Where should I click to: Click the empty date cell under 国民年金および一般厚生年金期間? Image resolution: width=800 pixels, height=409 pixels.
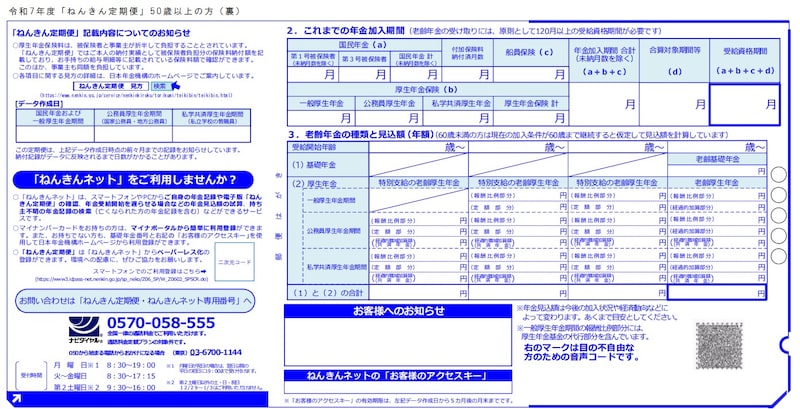(55, 134)
